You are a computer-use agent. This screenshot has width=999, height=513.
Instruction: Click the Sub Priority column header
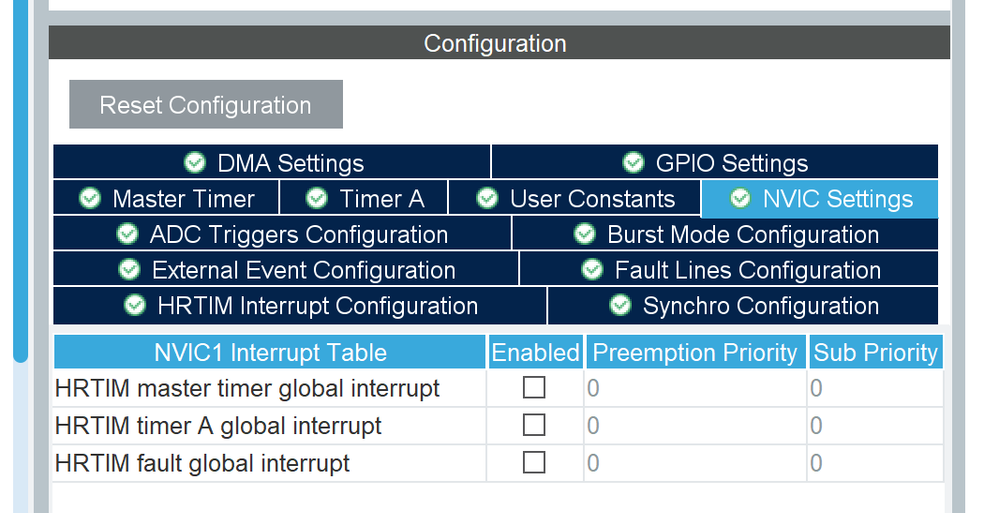(x=876, y=352)
